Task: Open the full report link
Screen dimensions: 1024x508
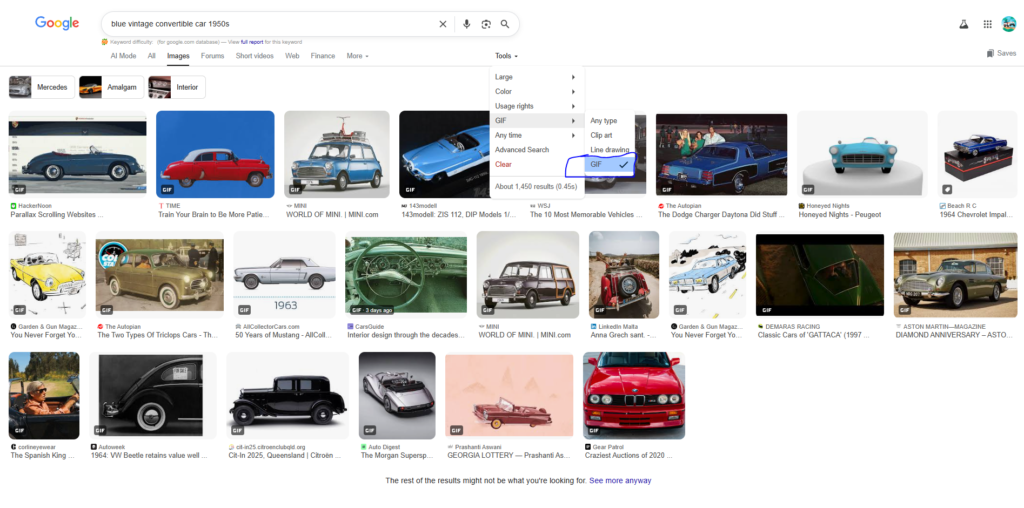Action: click(x=251, y=42)
